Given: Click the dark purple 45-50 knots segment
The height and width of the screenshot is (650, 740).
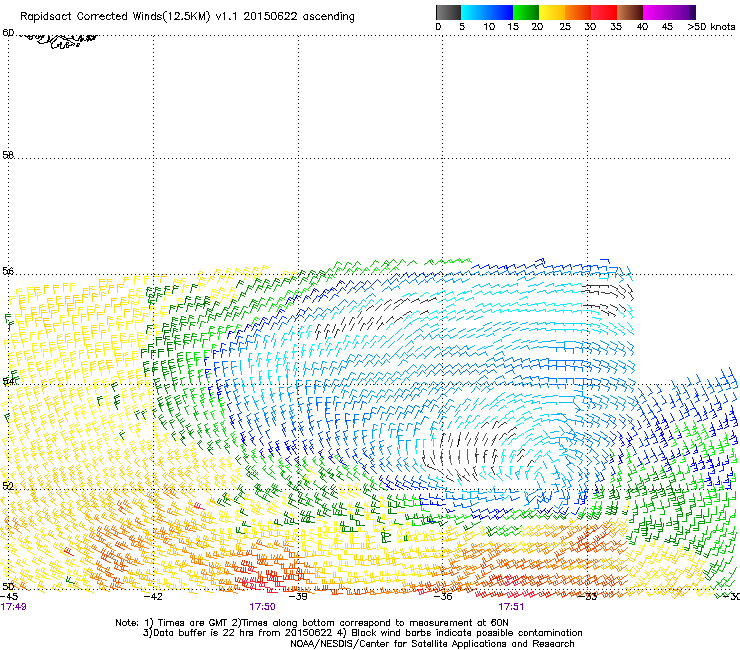Looking at the screenshot, I should click(682, 12).
